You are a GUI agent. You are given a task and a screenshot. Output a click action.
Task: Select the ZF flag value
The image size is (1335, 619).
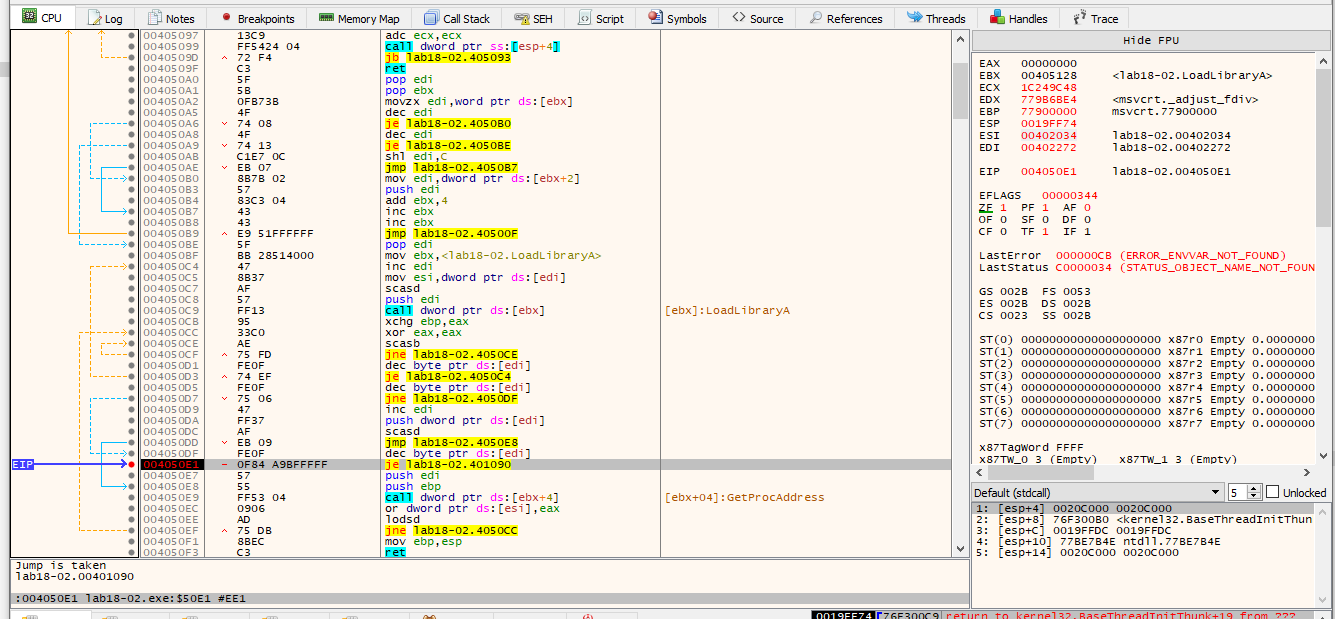tap(1002, 207)
